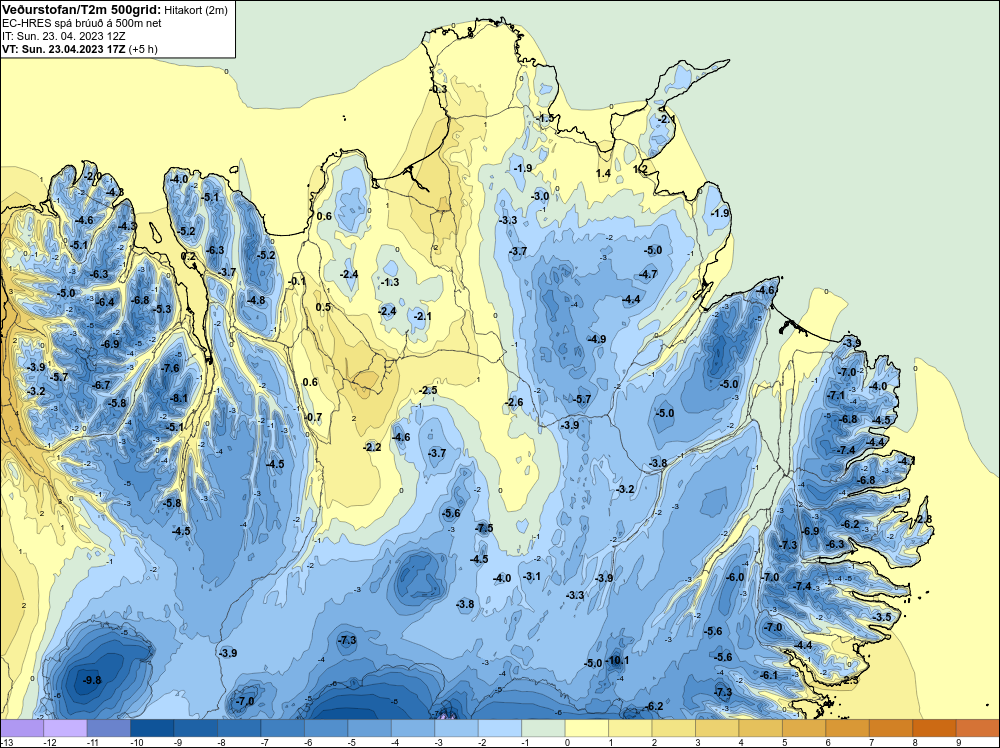Pick the legend swatch between -8 and -7

click(x=239, y=728)
